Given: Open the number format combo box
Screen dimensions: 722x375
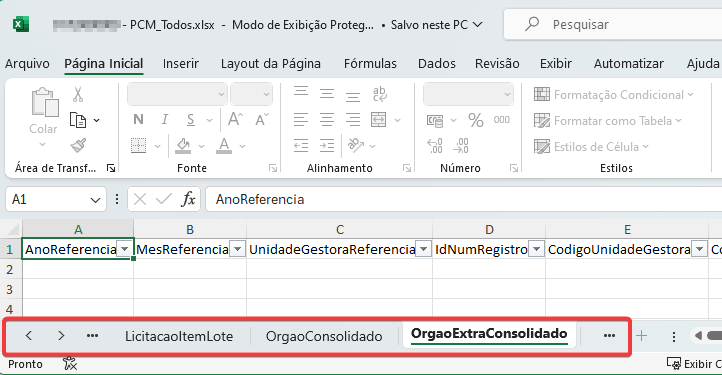Looking at the screenshot, I should coord(468,94).
